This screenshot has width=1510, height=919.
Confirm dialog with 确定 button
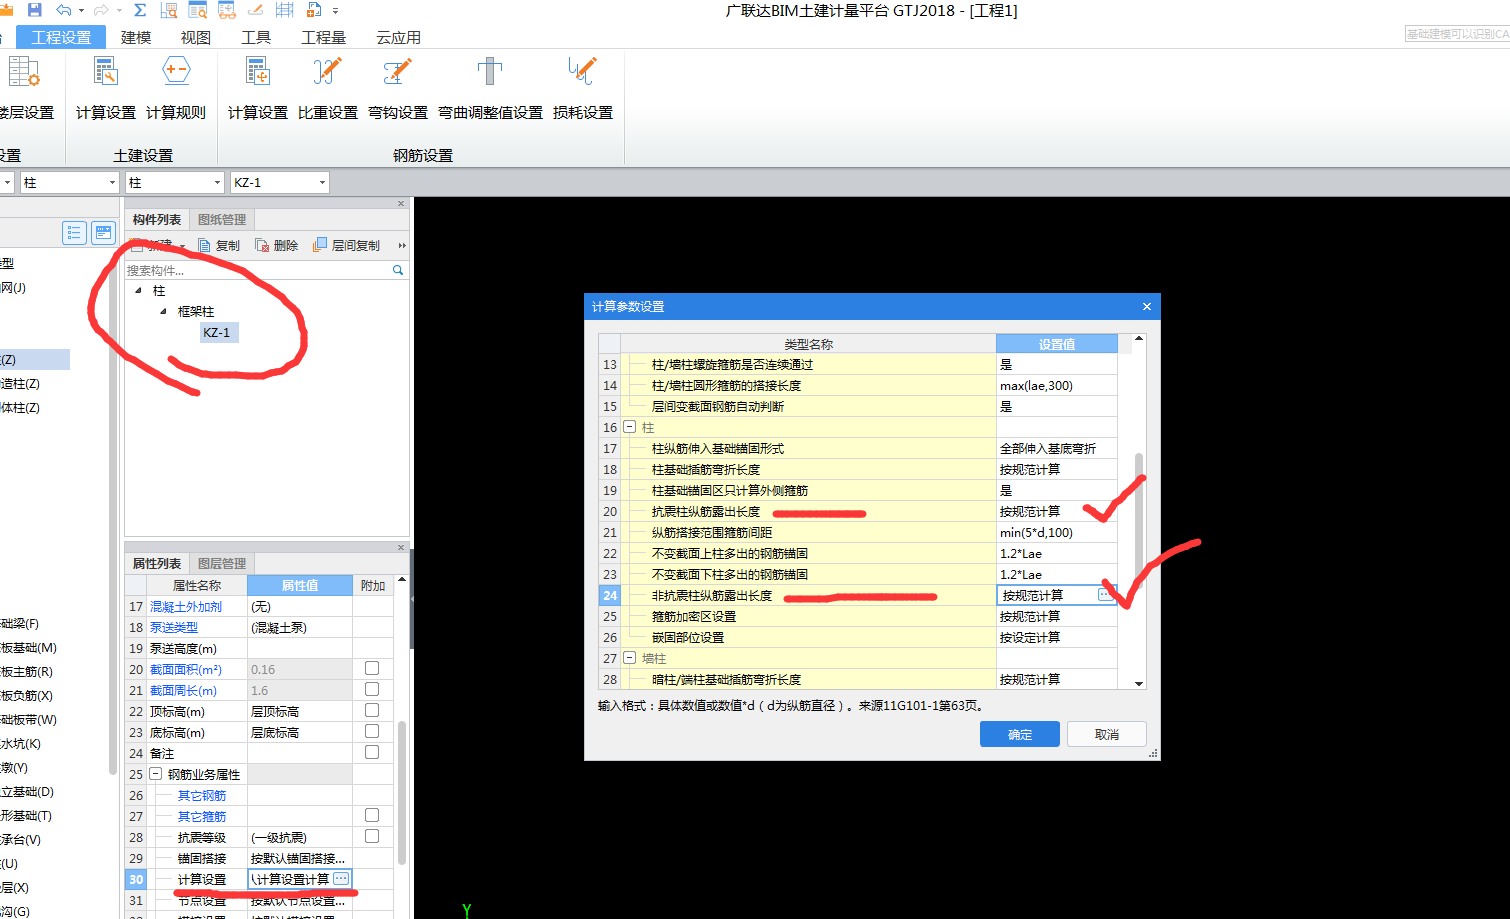point(1020,734)
